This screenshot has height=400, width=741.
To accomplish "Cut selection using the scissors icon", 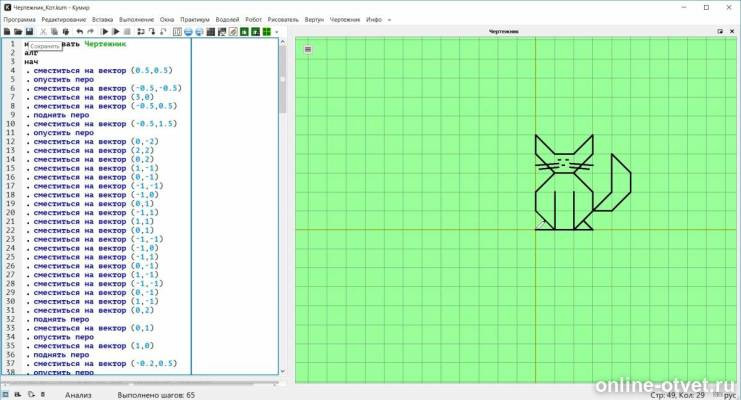I will point(43,32).
